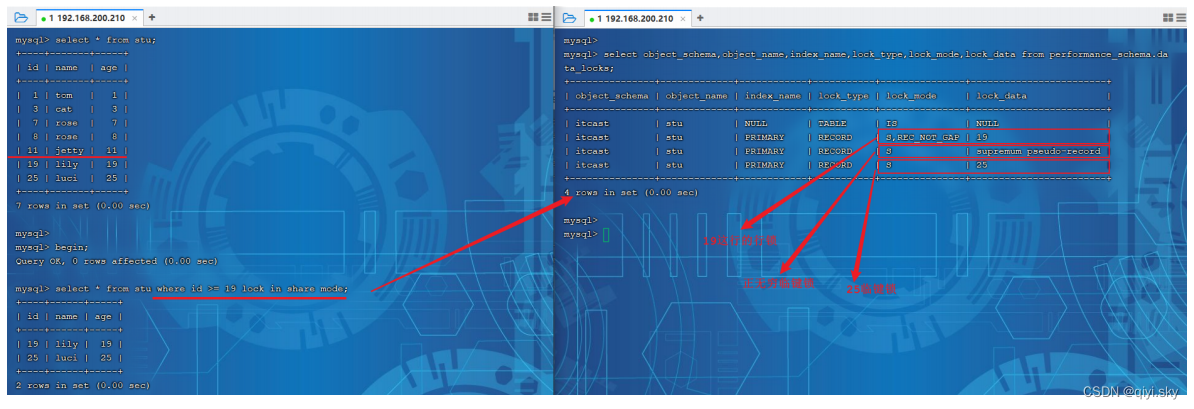The image size is (1194, 409).
Task: Click the 'index_name' column header
Action: pyautogui.click(x=773, y=96)
